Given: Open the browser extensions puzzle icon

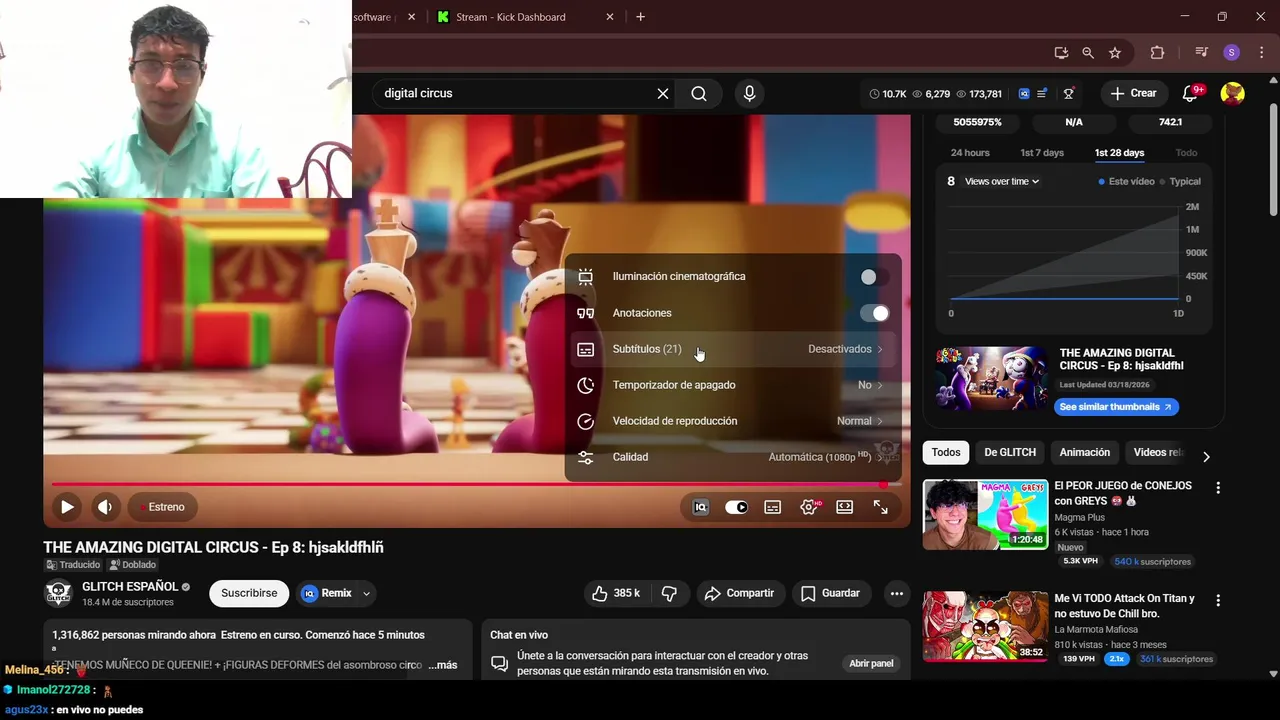Looking at the screenshot, I should click(x=1157, y=53).
